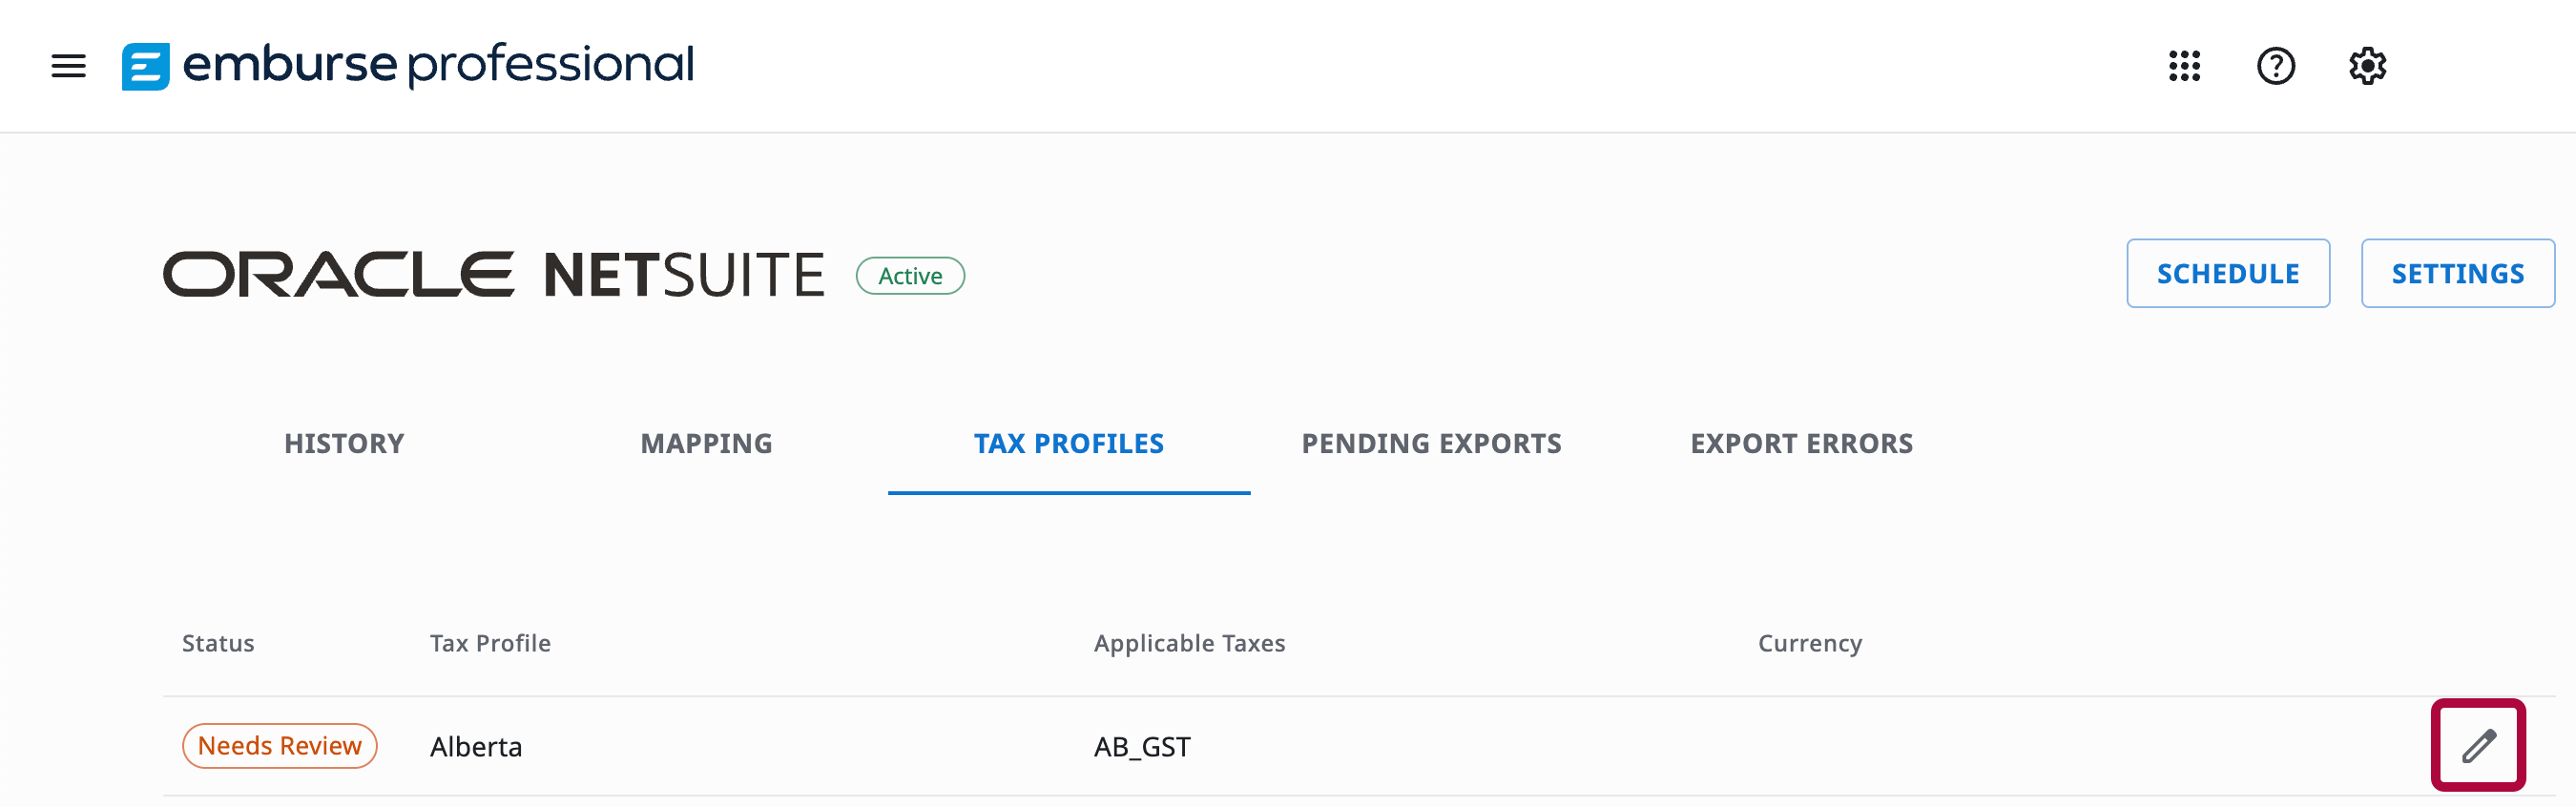The height and width of the screenshot is (807, 2576).
Task: Select the Tax Profiles tab
Action: coord(1068,443)
